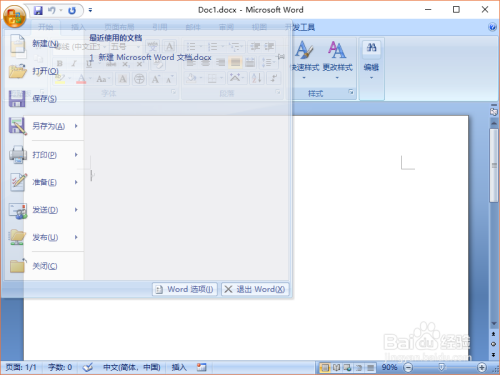Open the 开发工具 ribbon tab
Viewport: 500px width, 375px height.
point(300,27)
